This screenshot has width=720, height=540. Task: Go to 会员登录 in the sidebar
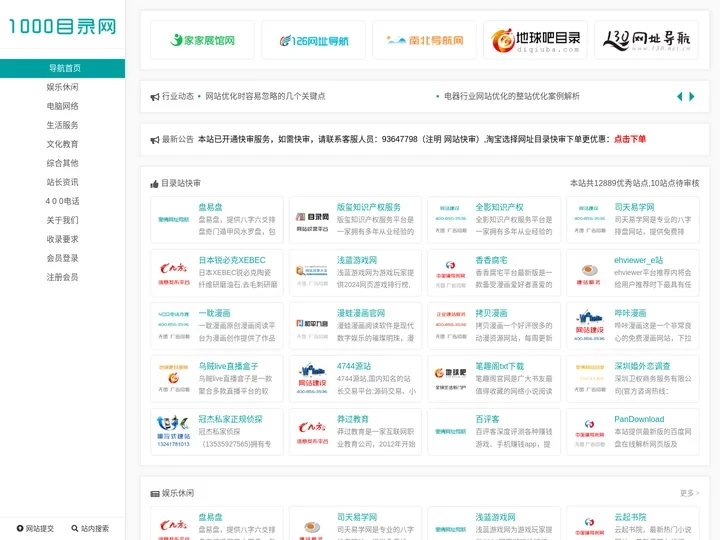(x=62, y=258)
